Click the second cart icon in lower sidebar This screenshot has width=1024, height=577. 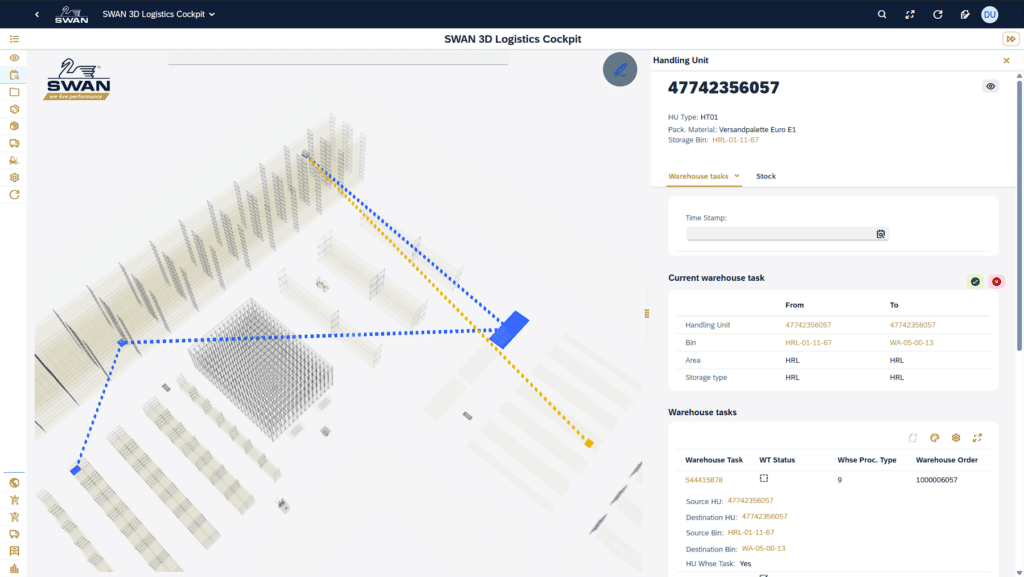(14, 517)
